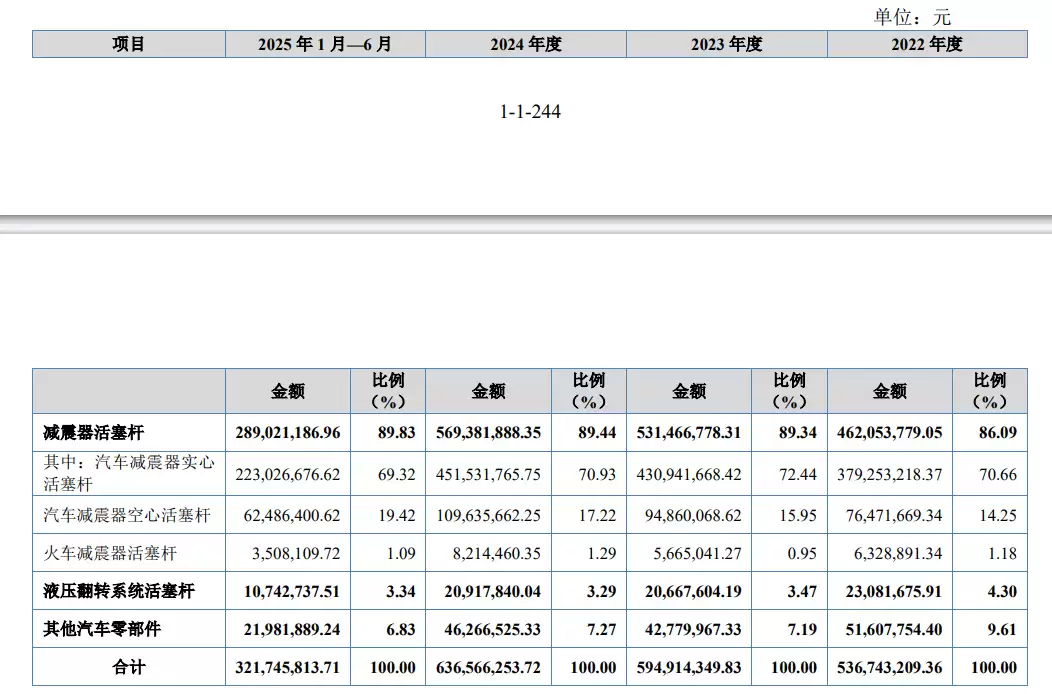Click the "火车减震器活塞杆" row label
Image resolution: width=1052 pixels, height=694 pixels.
(x=111, y=552)
